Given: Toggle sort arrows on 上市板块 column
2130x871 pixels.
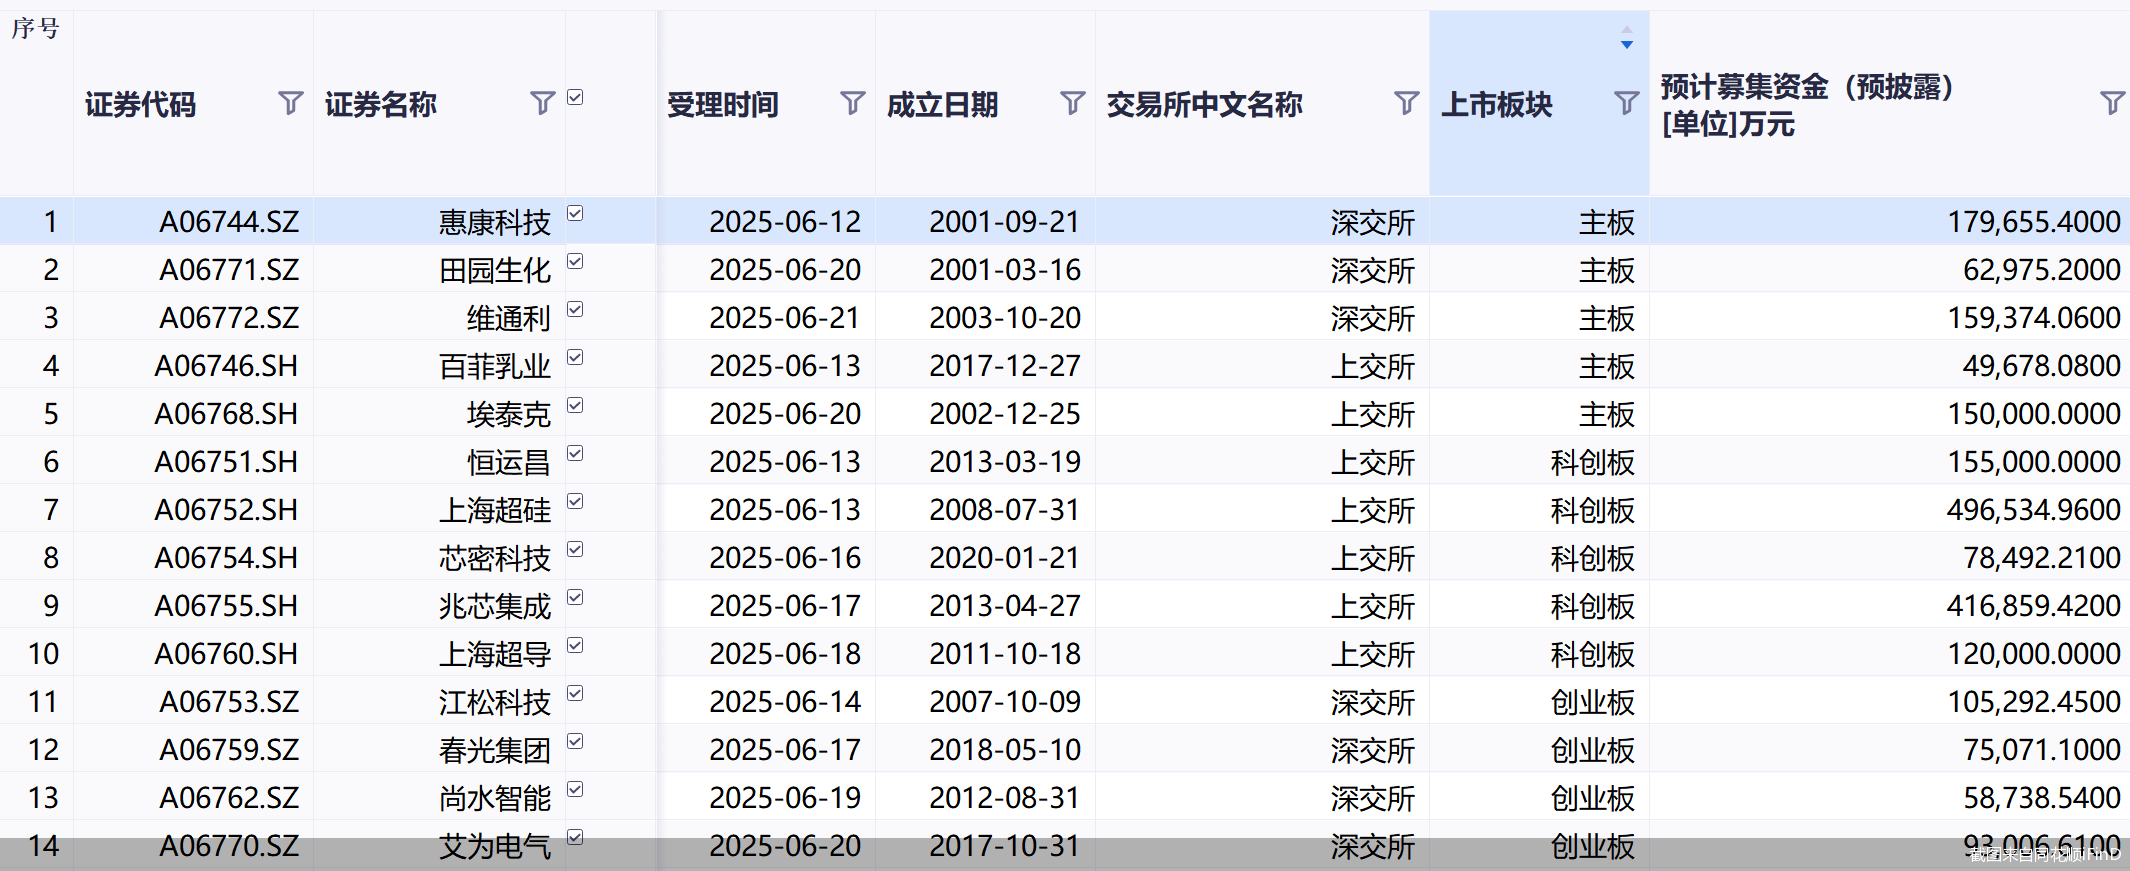Looking at the screenshot, I should [x=1627, y=38].
